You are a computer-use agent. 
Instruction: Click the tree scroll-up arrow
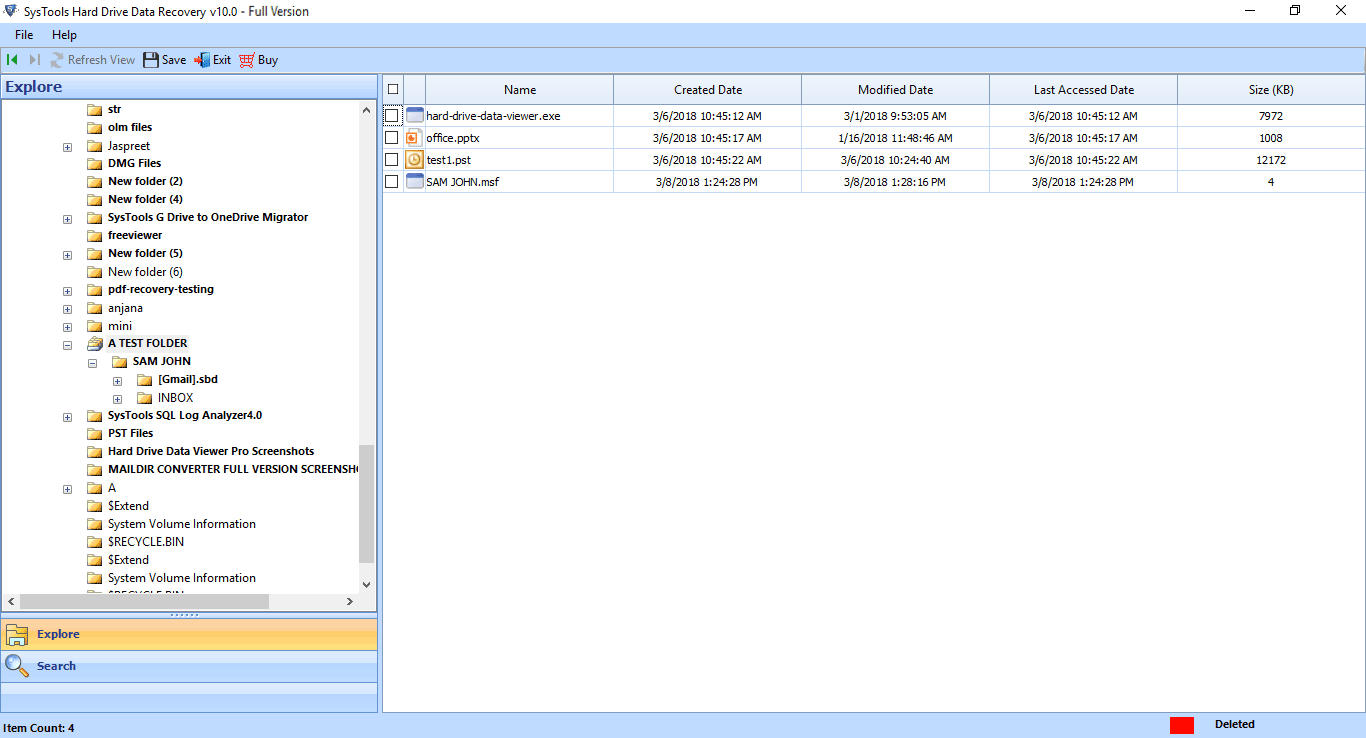[366, 109]
